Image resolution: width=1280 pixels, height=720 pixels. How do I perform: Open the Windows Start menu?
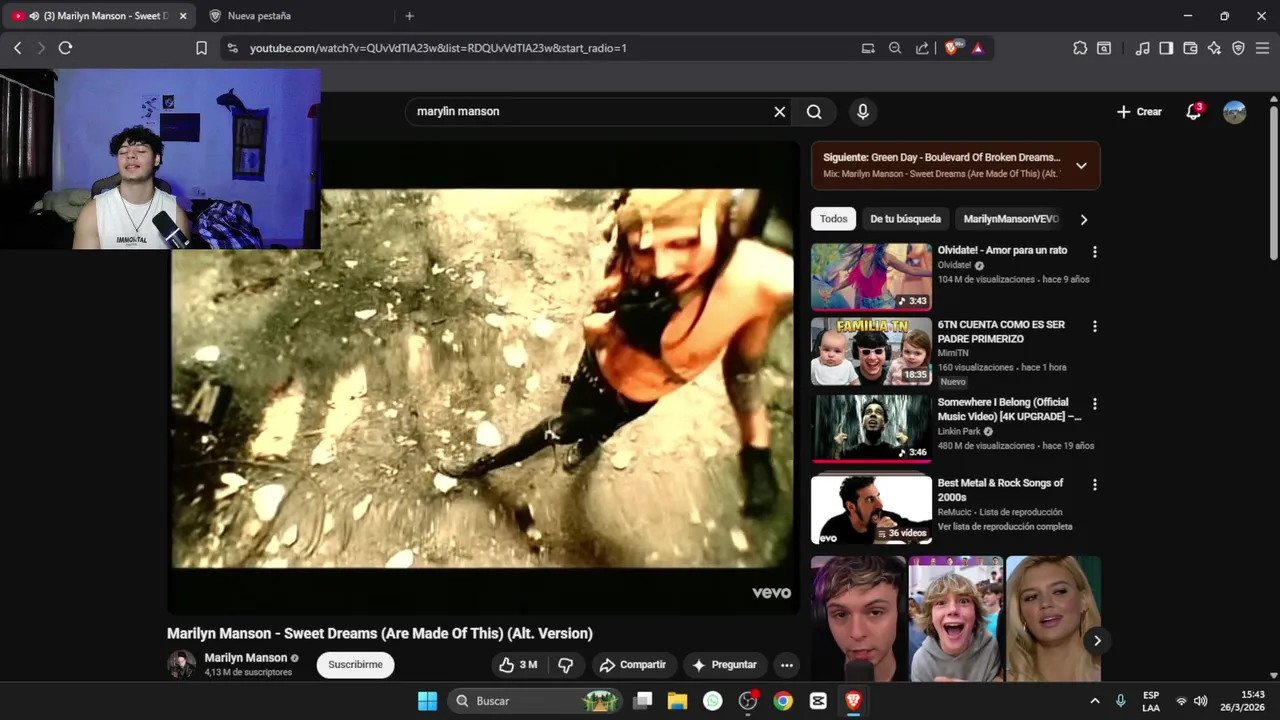[427, 701]
